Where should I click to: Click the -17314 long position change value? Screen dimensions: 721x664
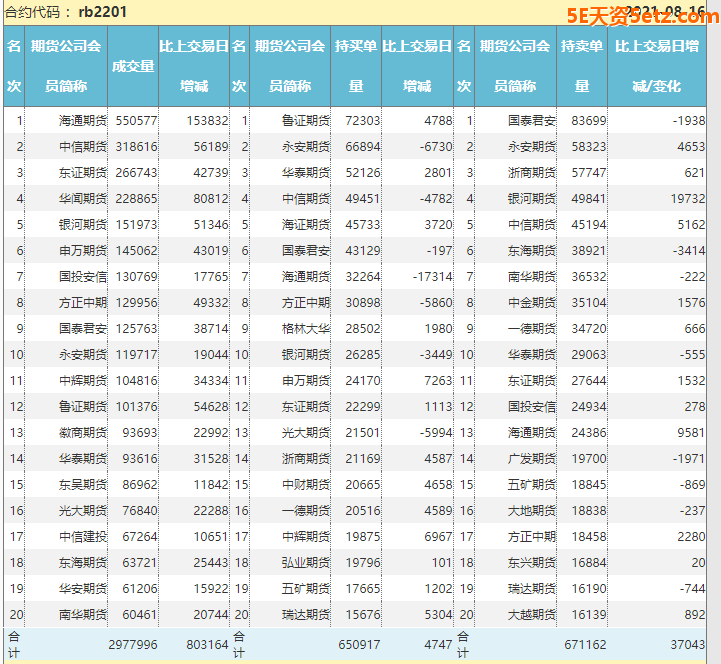[432, 276]
